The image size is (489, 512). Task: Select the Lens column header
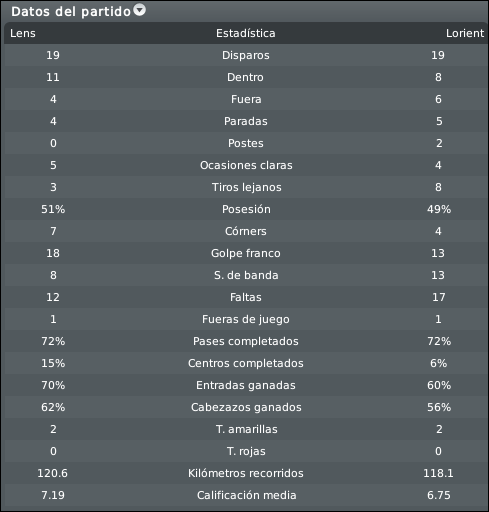[23, 33]
